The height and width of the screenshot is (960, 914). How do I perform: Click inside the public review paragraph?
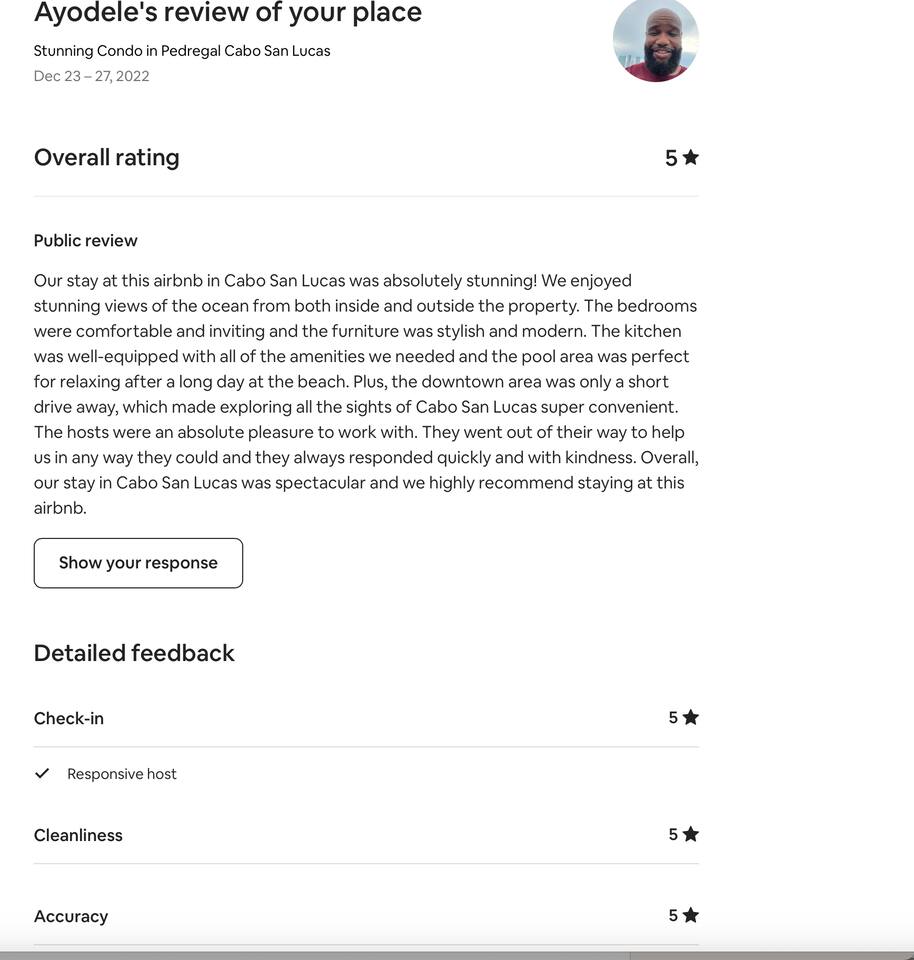point(366,394)
